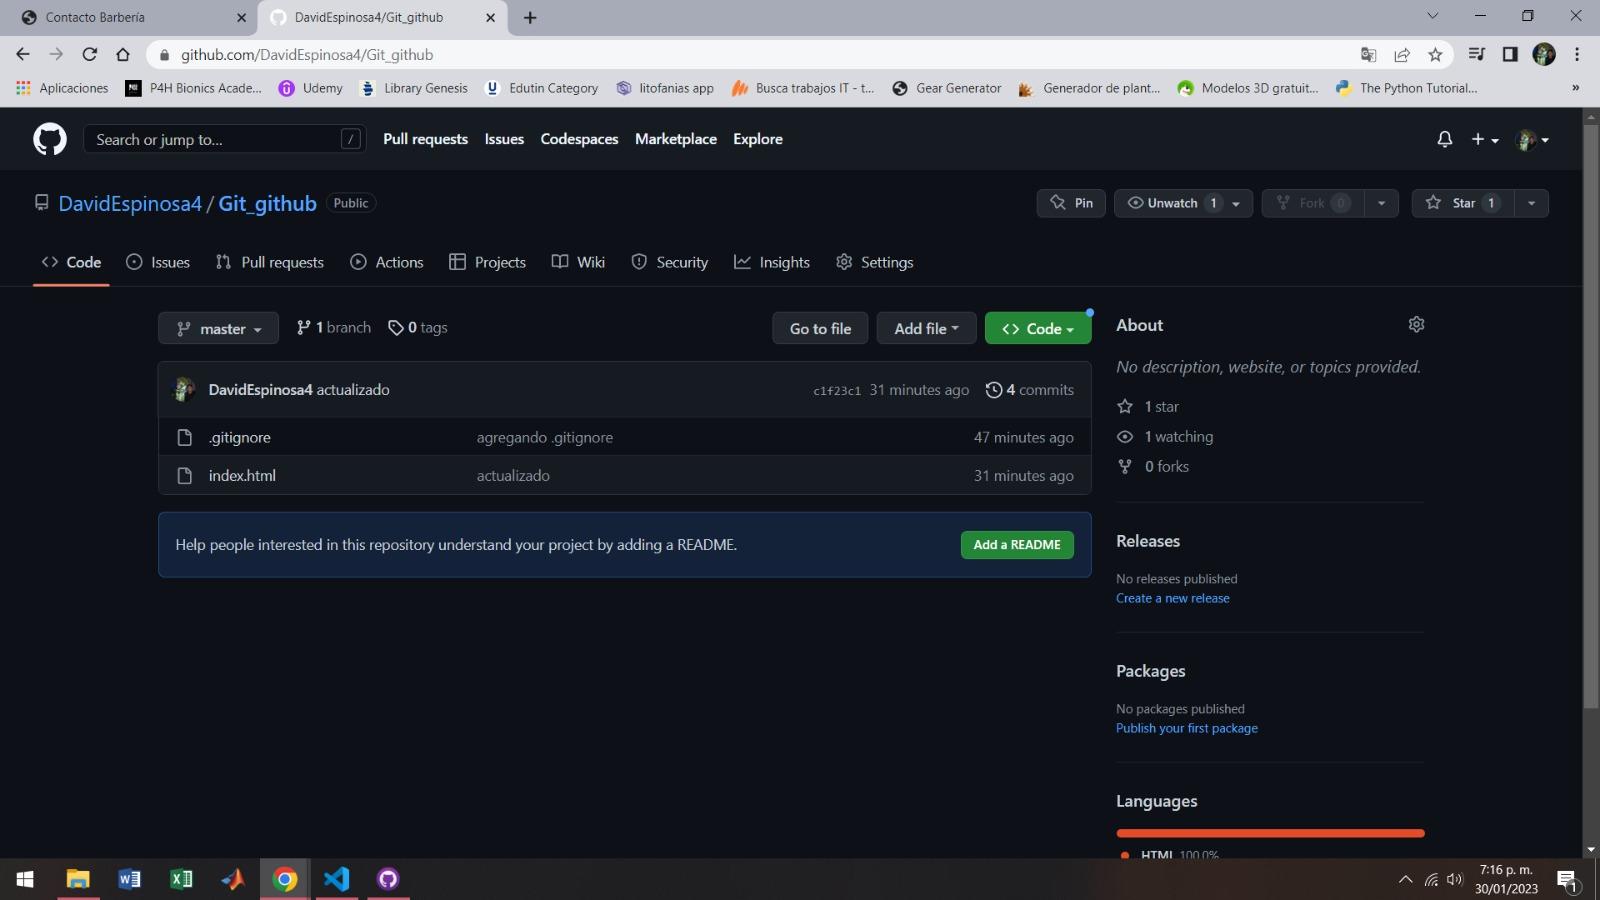Open Chrome three-dot menu
The height and width of the screenshot is (900, 1600).
coord(1577,54)
